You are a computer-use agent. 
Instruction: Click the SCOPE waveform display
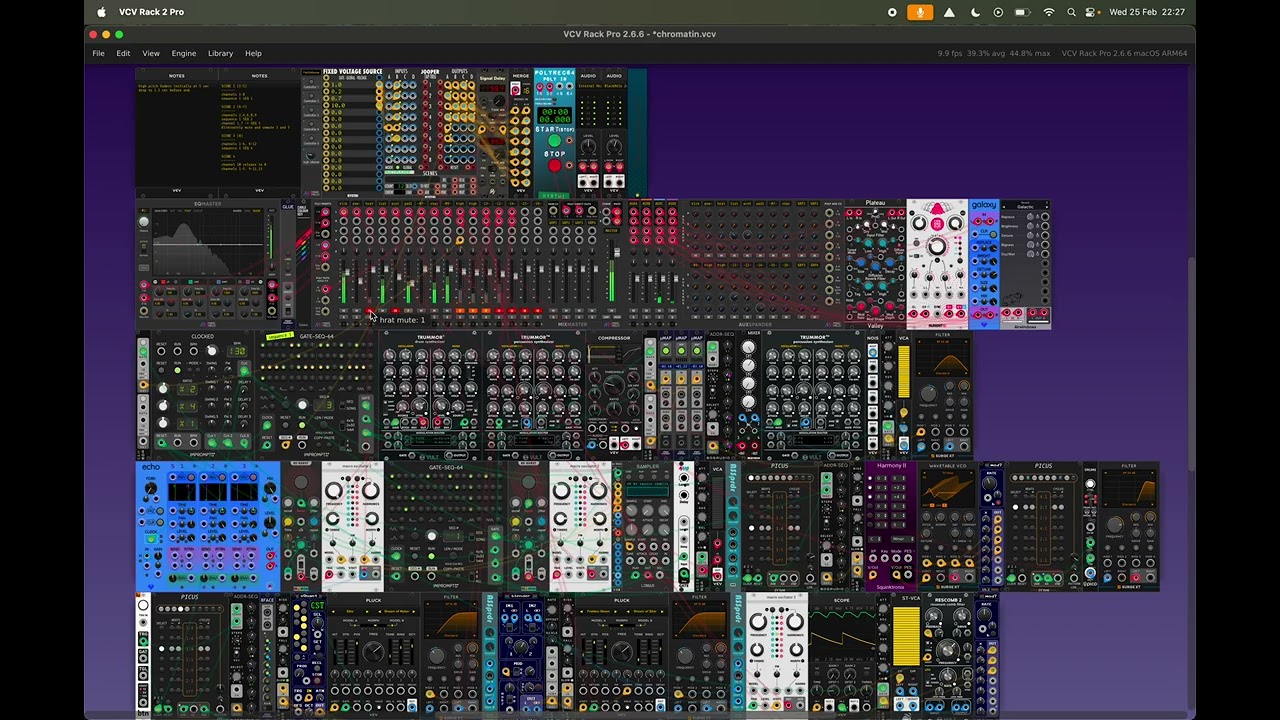pyautogui.click(x=841, y=634)
